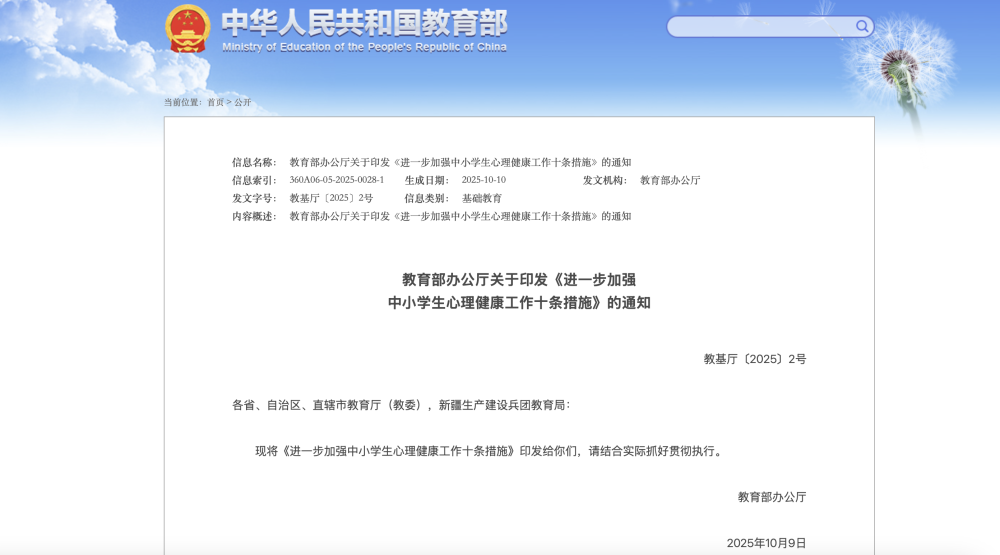
Task: Click the 教育部办公厅 signature above the date
Action: coord(771,497)
